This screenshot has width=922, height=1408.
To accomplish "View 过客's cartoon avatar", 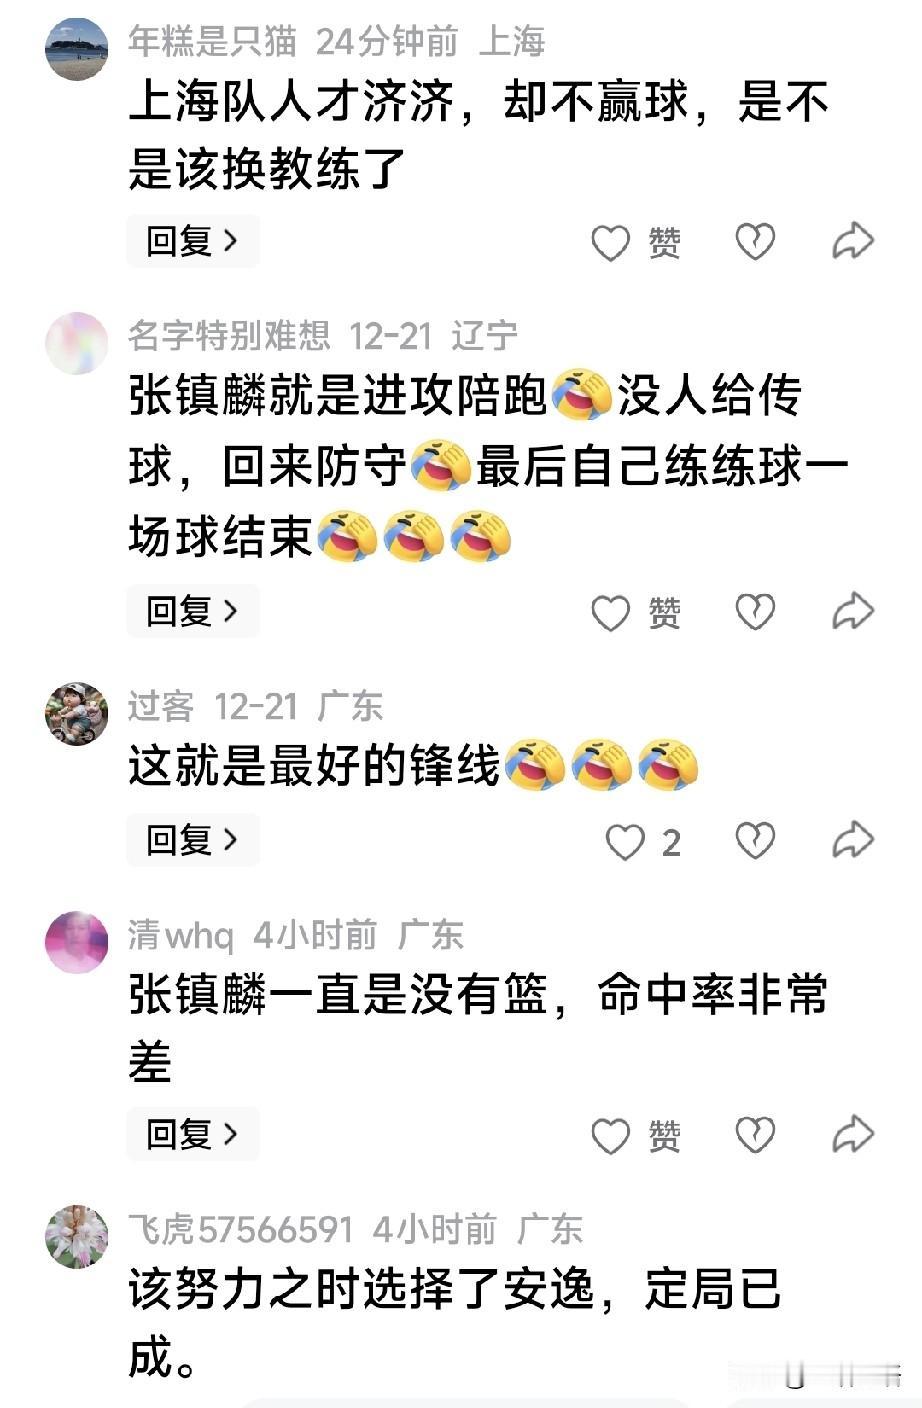I will (x=76, y=714).
